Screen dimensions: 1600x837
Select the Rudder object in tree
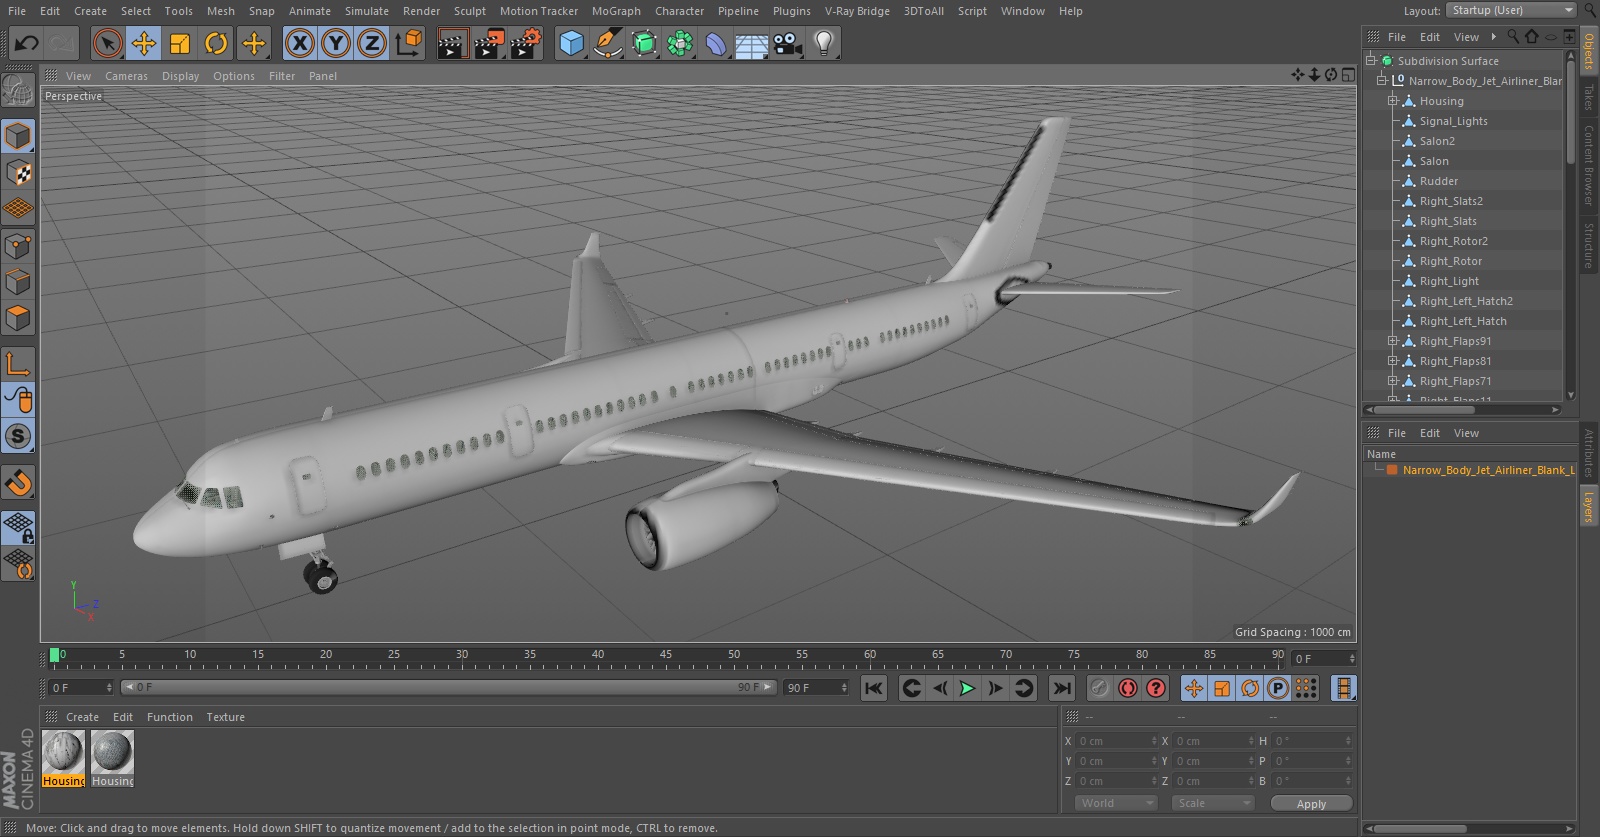1439,181
